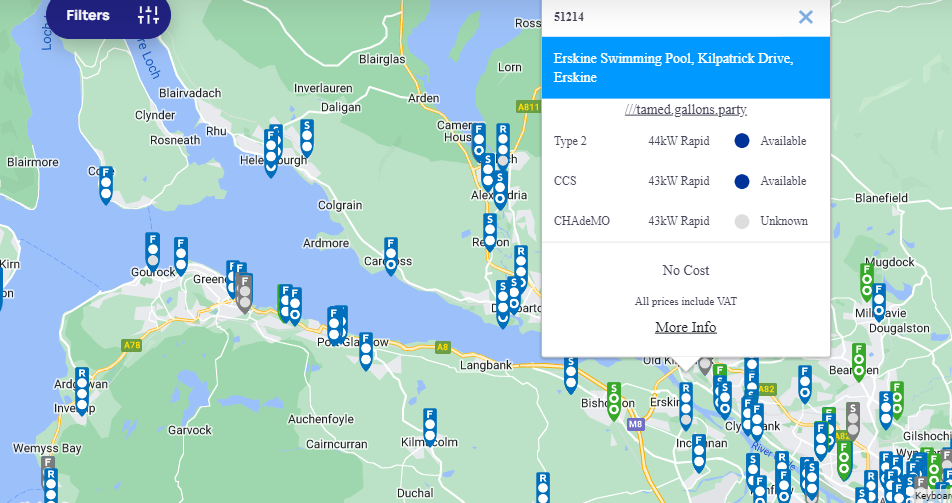Select the charger marker at Kilmacolm
The height and width of the screenshot is (503, 952).
coord(430,426)
